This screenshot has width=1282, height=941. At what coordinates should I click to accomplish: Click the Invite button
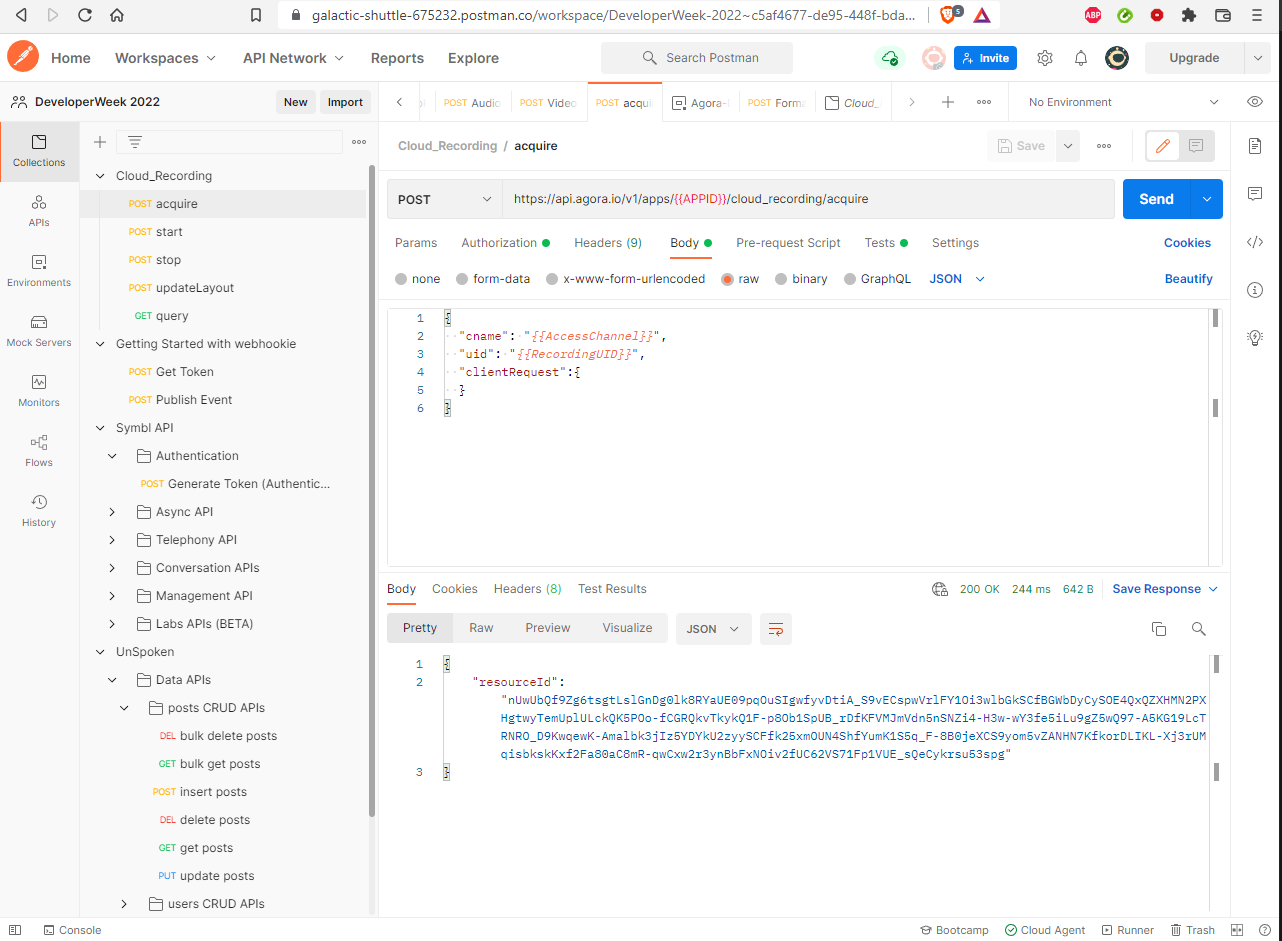(x=985, y=58)
